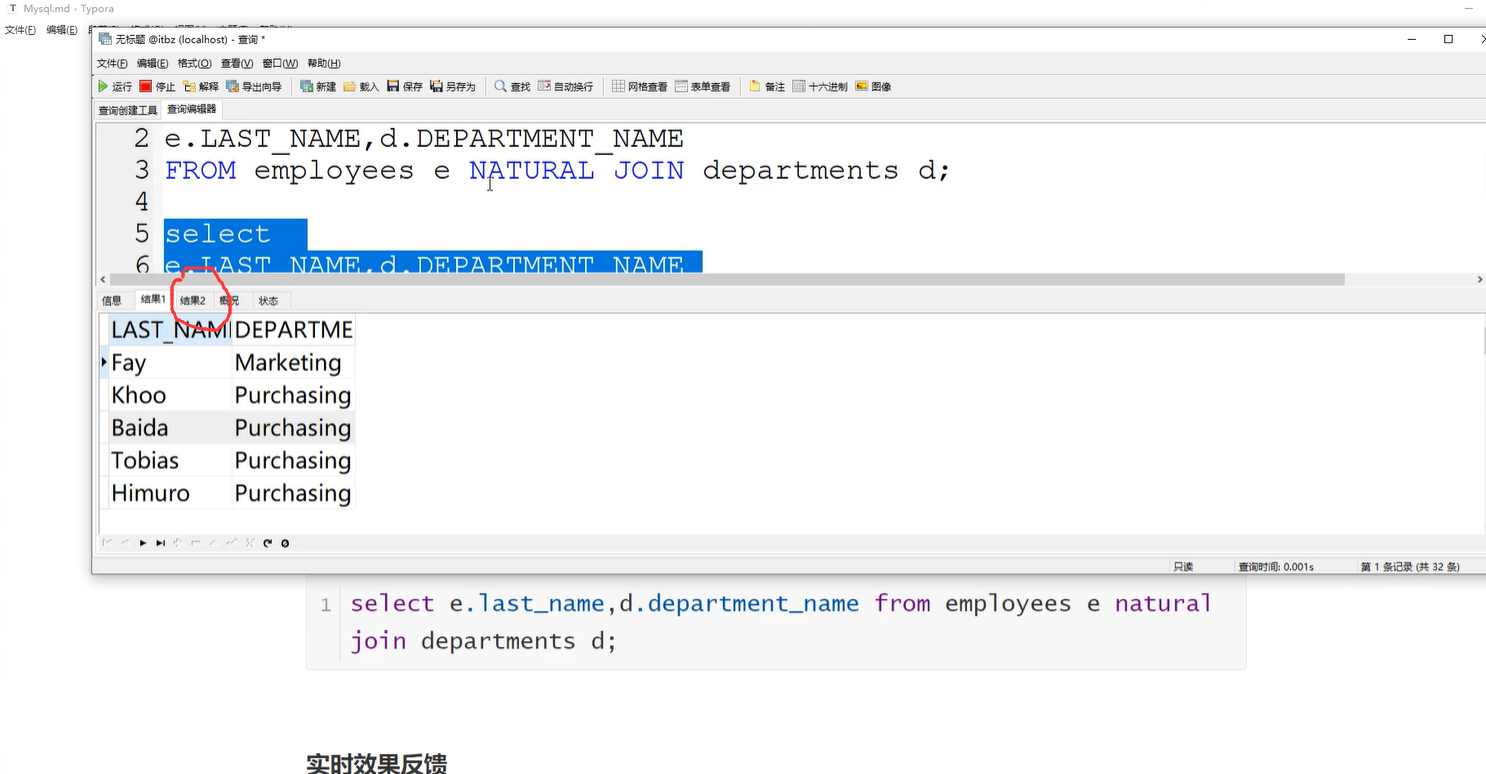The image size is (1486, 774).
Task: Click highlighted select on line 5
Action: point(217,234)
